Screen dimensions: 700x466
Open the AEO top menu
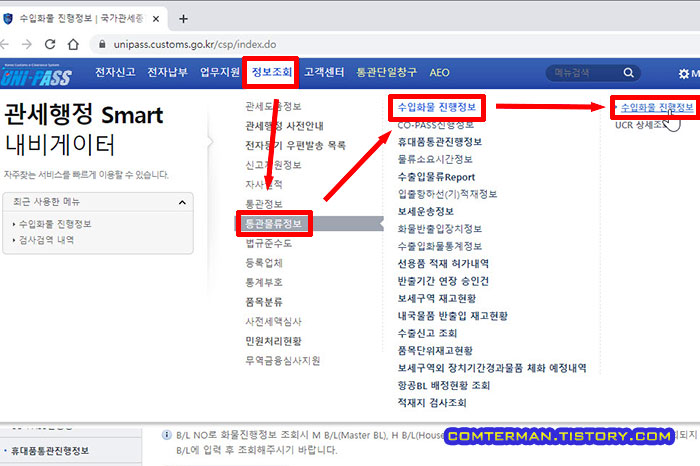[439, 72]
